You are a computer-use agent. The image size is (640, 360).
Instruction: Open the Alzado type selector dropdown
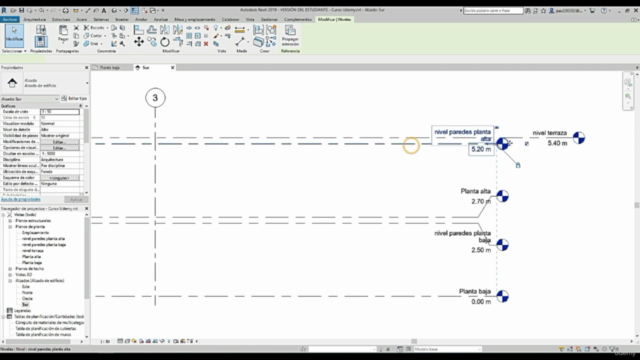pos(87,83)
